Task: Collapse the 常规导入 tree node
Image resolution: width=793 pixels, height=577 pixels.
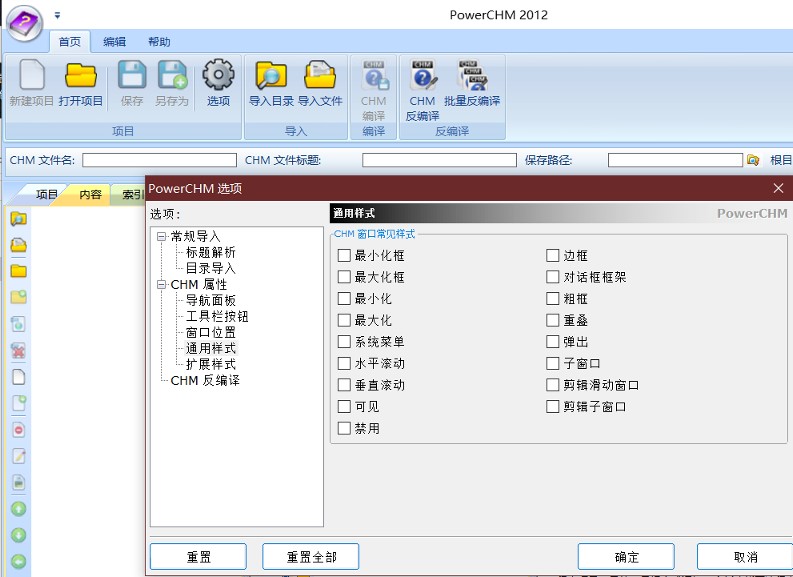Action: pyautogui.click(x=161, y=237)
